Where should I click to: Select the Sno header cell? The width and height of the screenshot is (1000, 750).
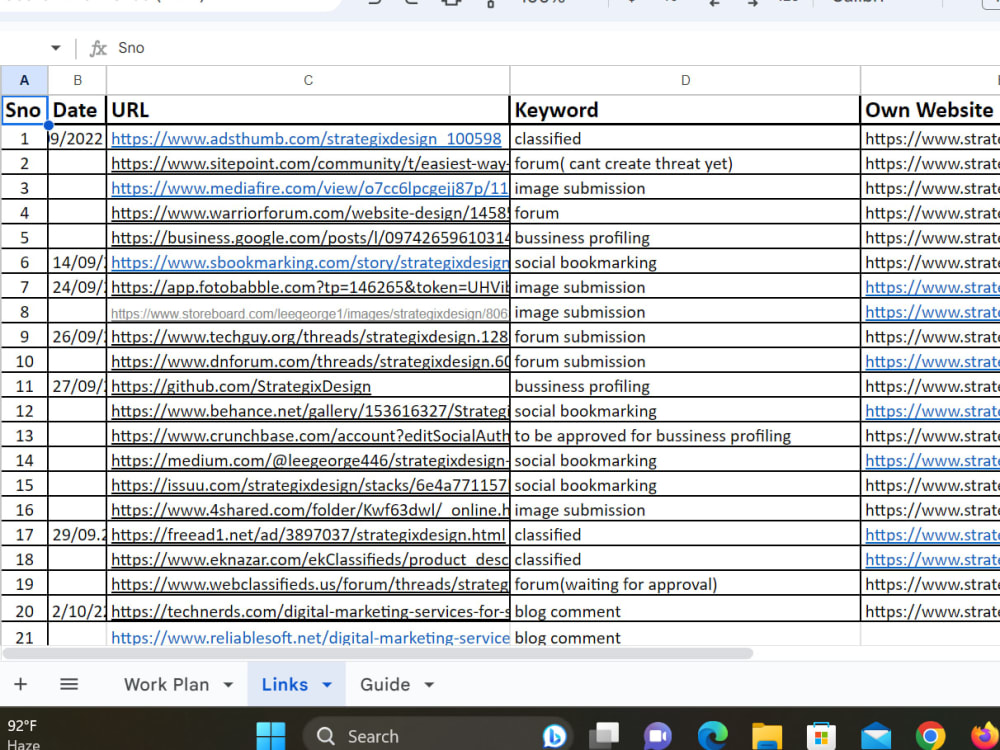coord(24,110)
